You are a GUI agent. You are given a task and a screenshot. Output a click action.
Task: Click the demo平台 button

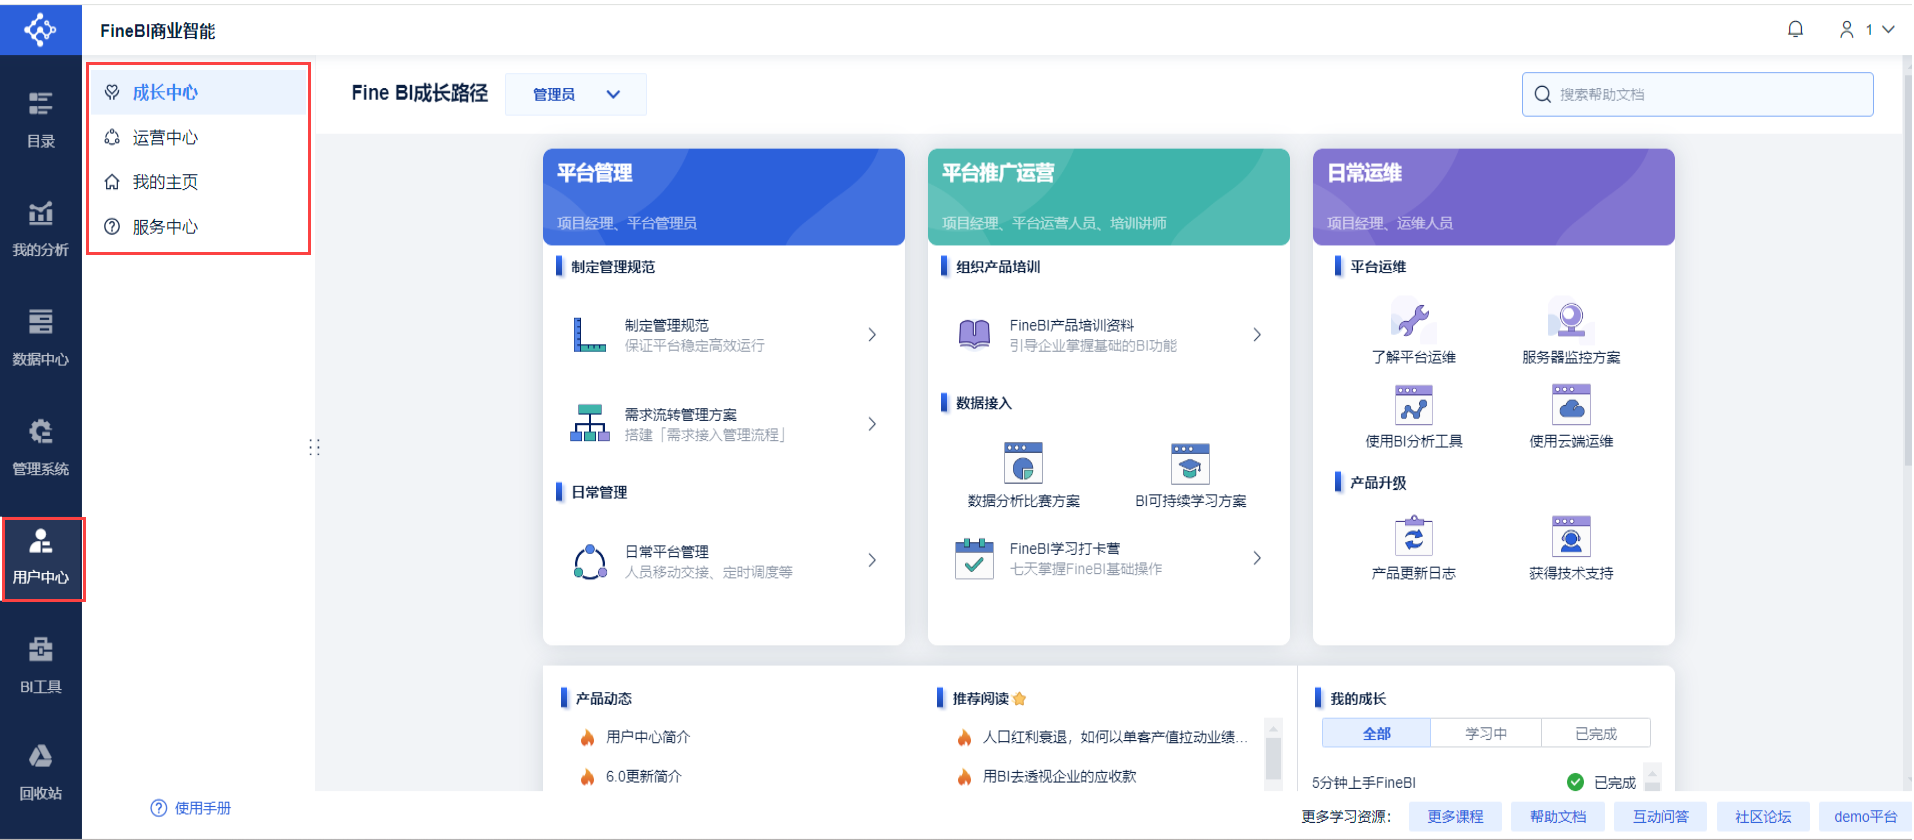[1866, 817]
